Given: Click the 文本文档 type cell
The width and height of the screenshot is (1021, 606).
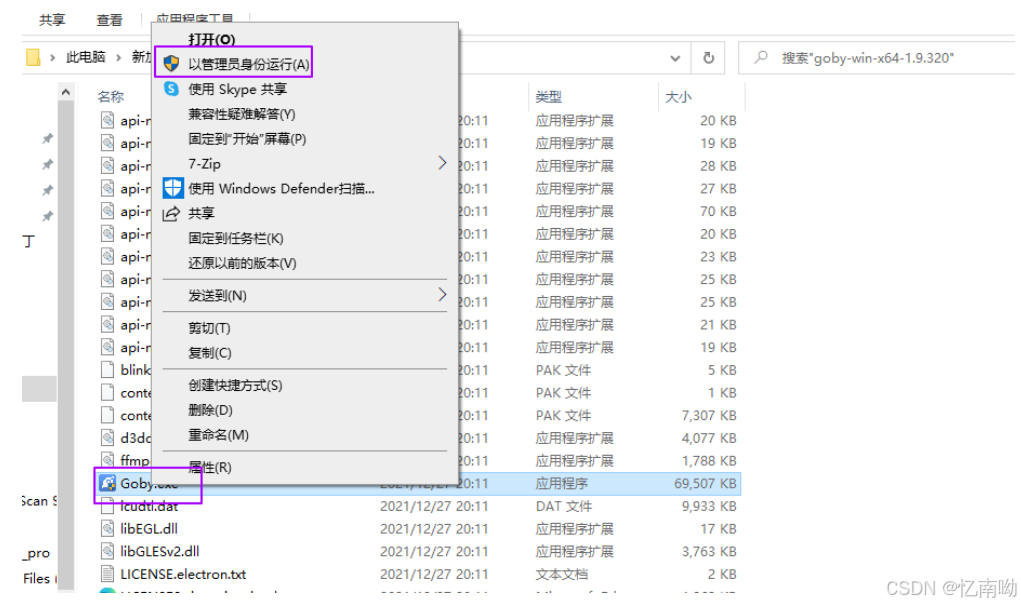Looking at the screenshot, I should pyautogui.click(x=561, y=574).
